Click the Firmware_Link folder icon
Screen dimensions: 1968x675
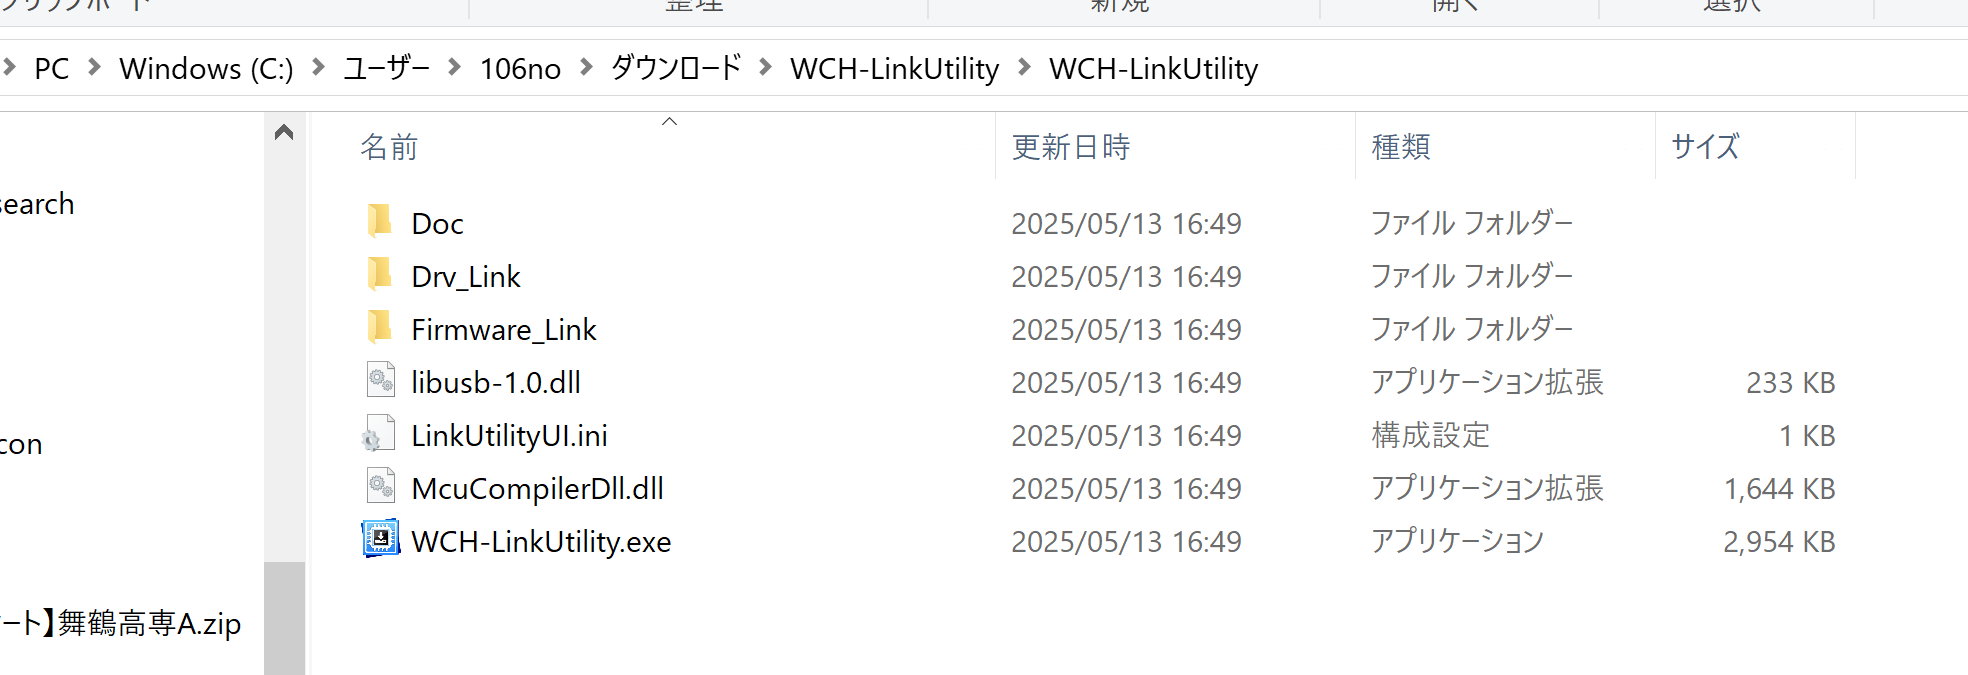click(x=380, y=327)
